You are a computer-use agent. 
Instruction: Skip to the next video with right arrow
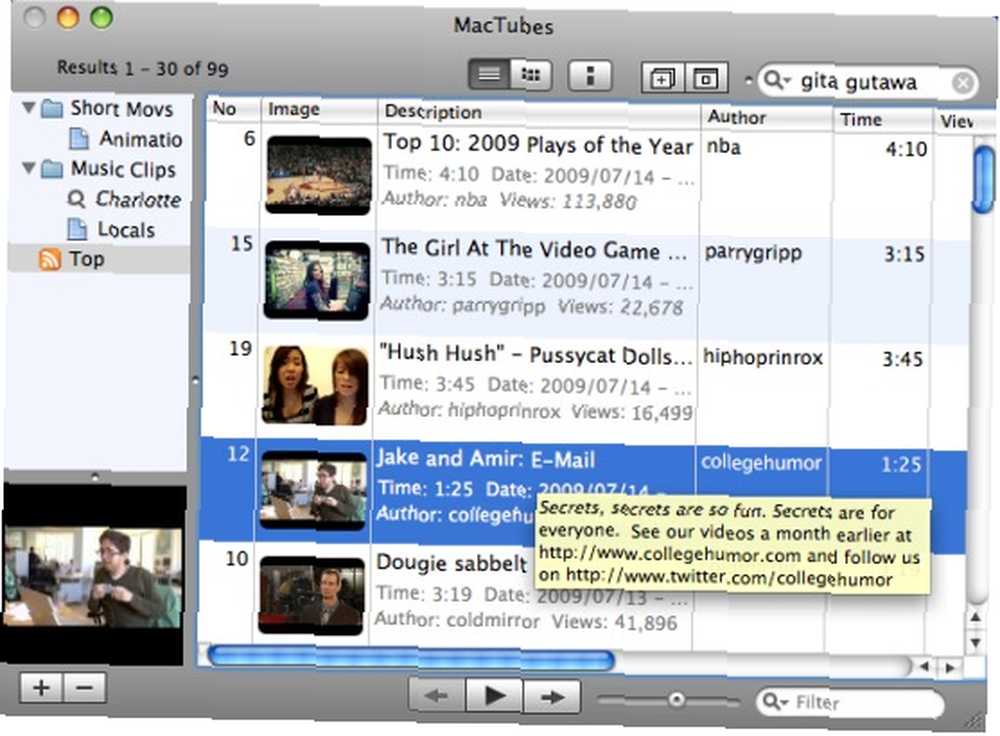point(552,697)
